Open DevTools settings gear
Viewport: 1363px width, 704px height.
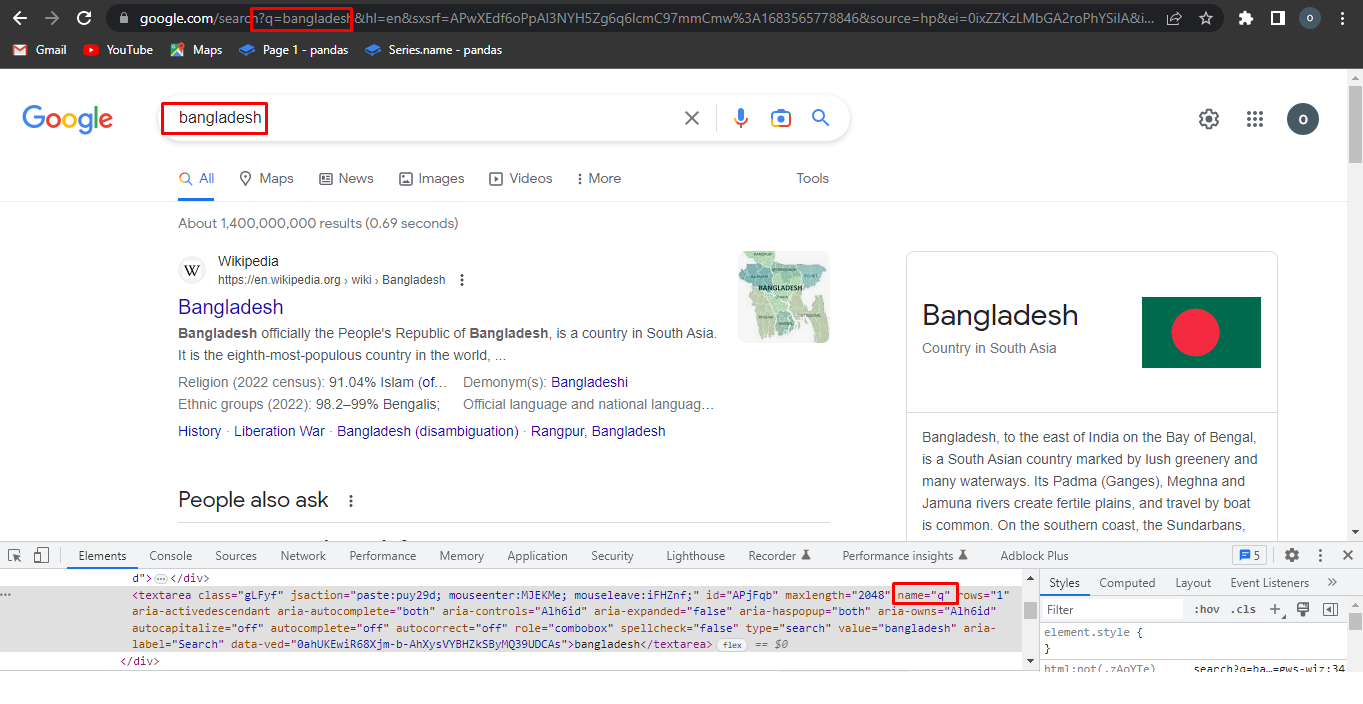tap(1292, 555)
